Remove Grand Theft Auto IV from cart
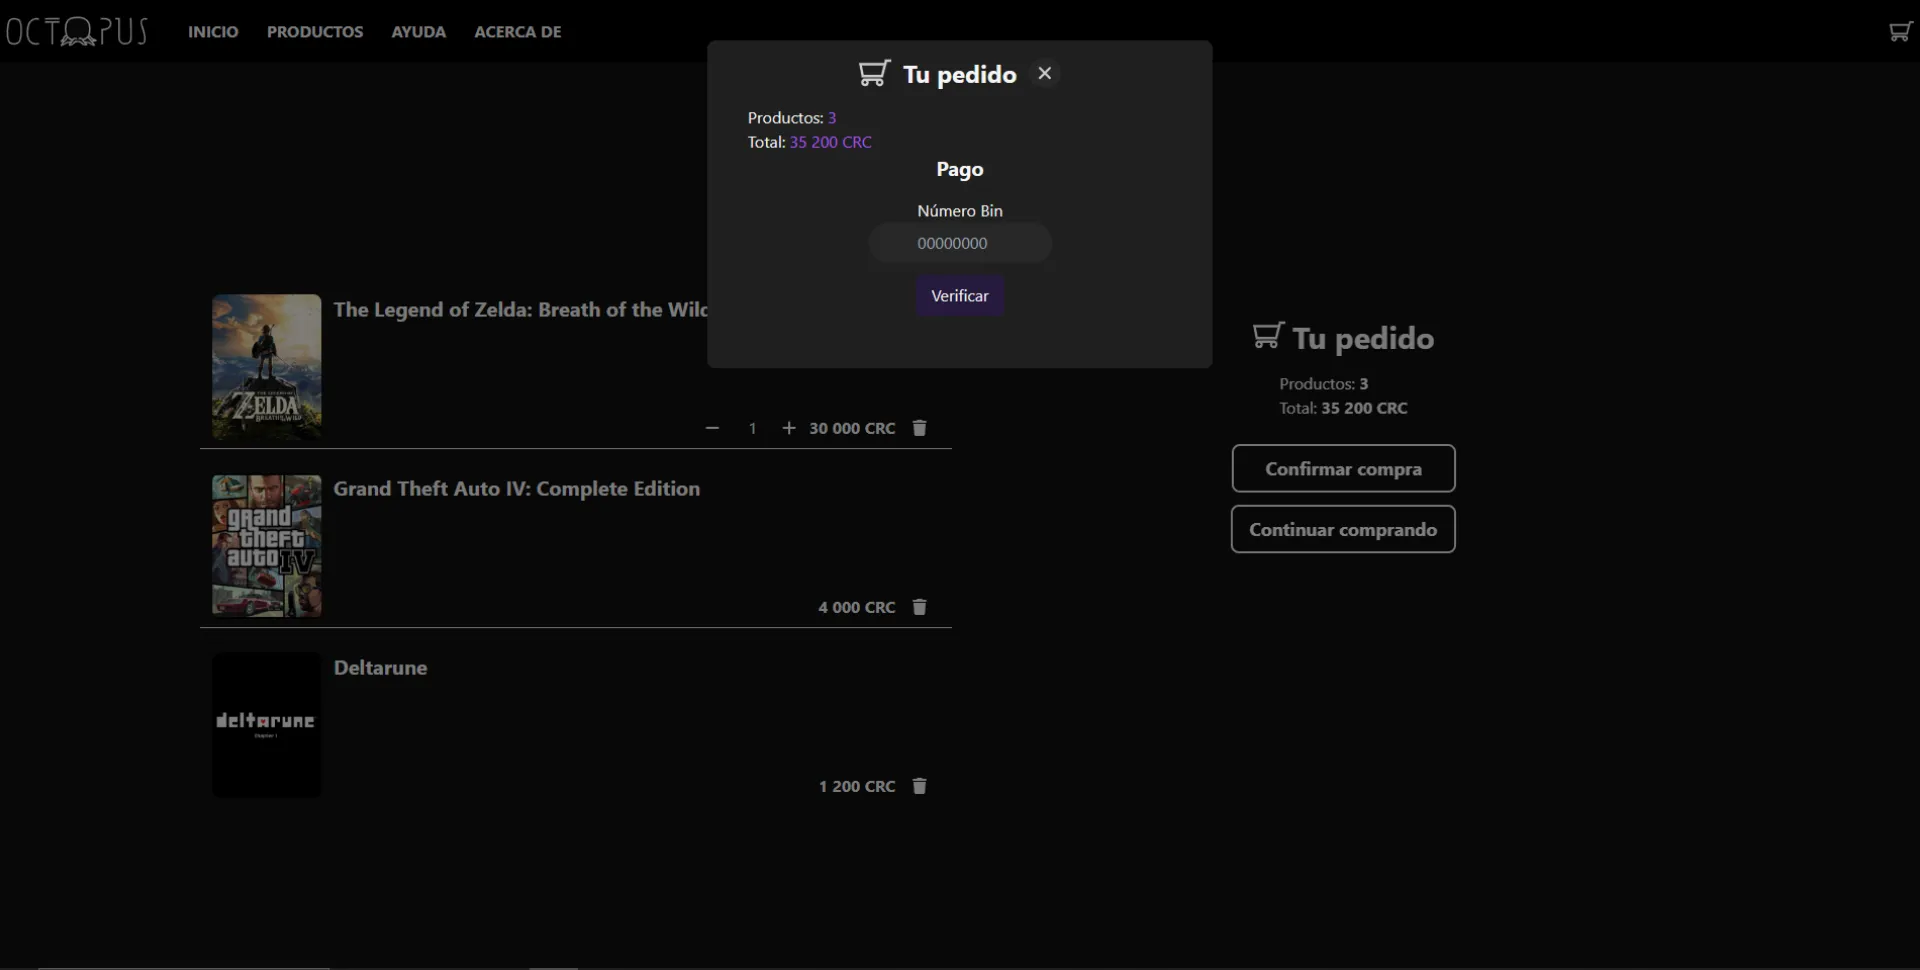This screenshot has height=970, width=1920. pos(919,607)
